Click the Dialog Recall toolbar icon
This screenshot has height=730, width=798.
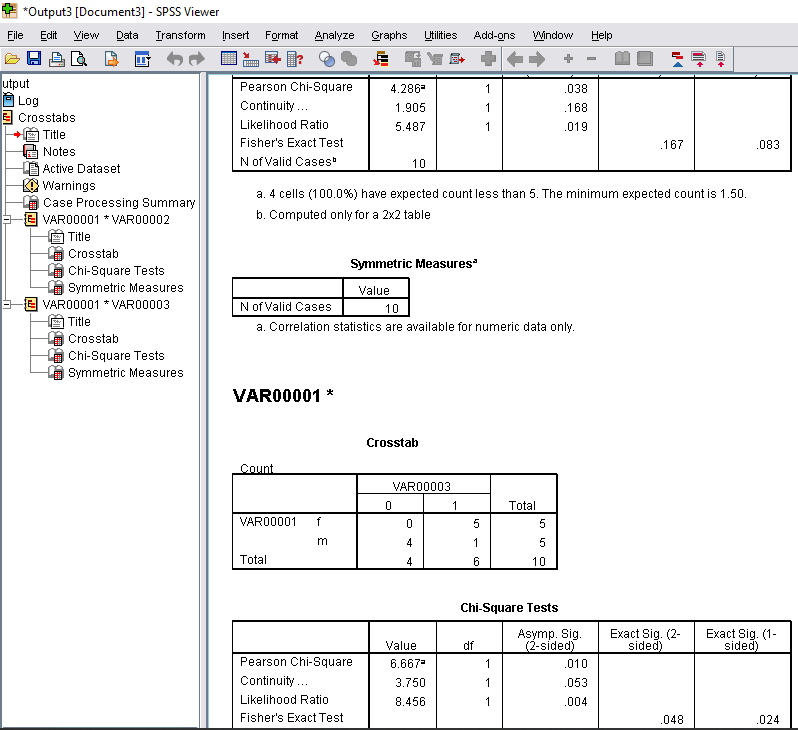pyautogui.click(x=142, y=60)
